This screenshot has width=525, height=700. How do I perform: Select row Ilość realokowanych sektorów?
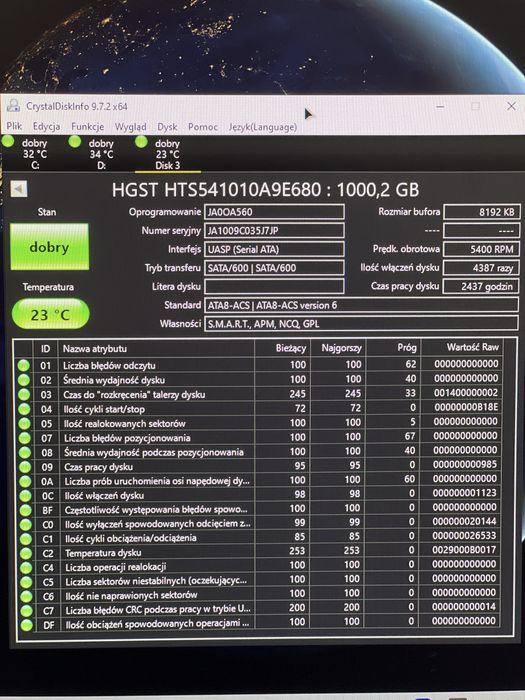(259, 422)
